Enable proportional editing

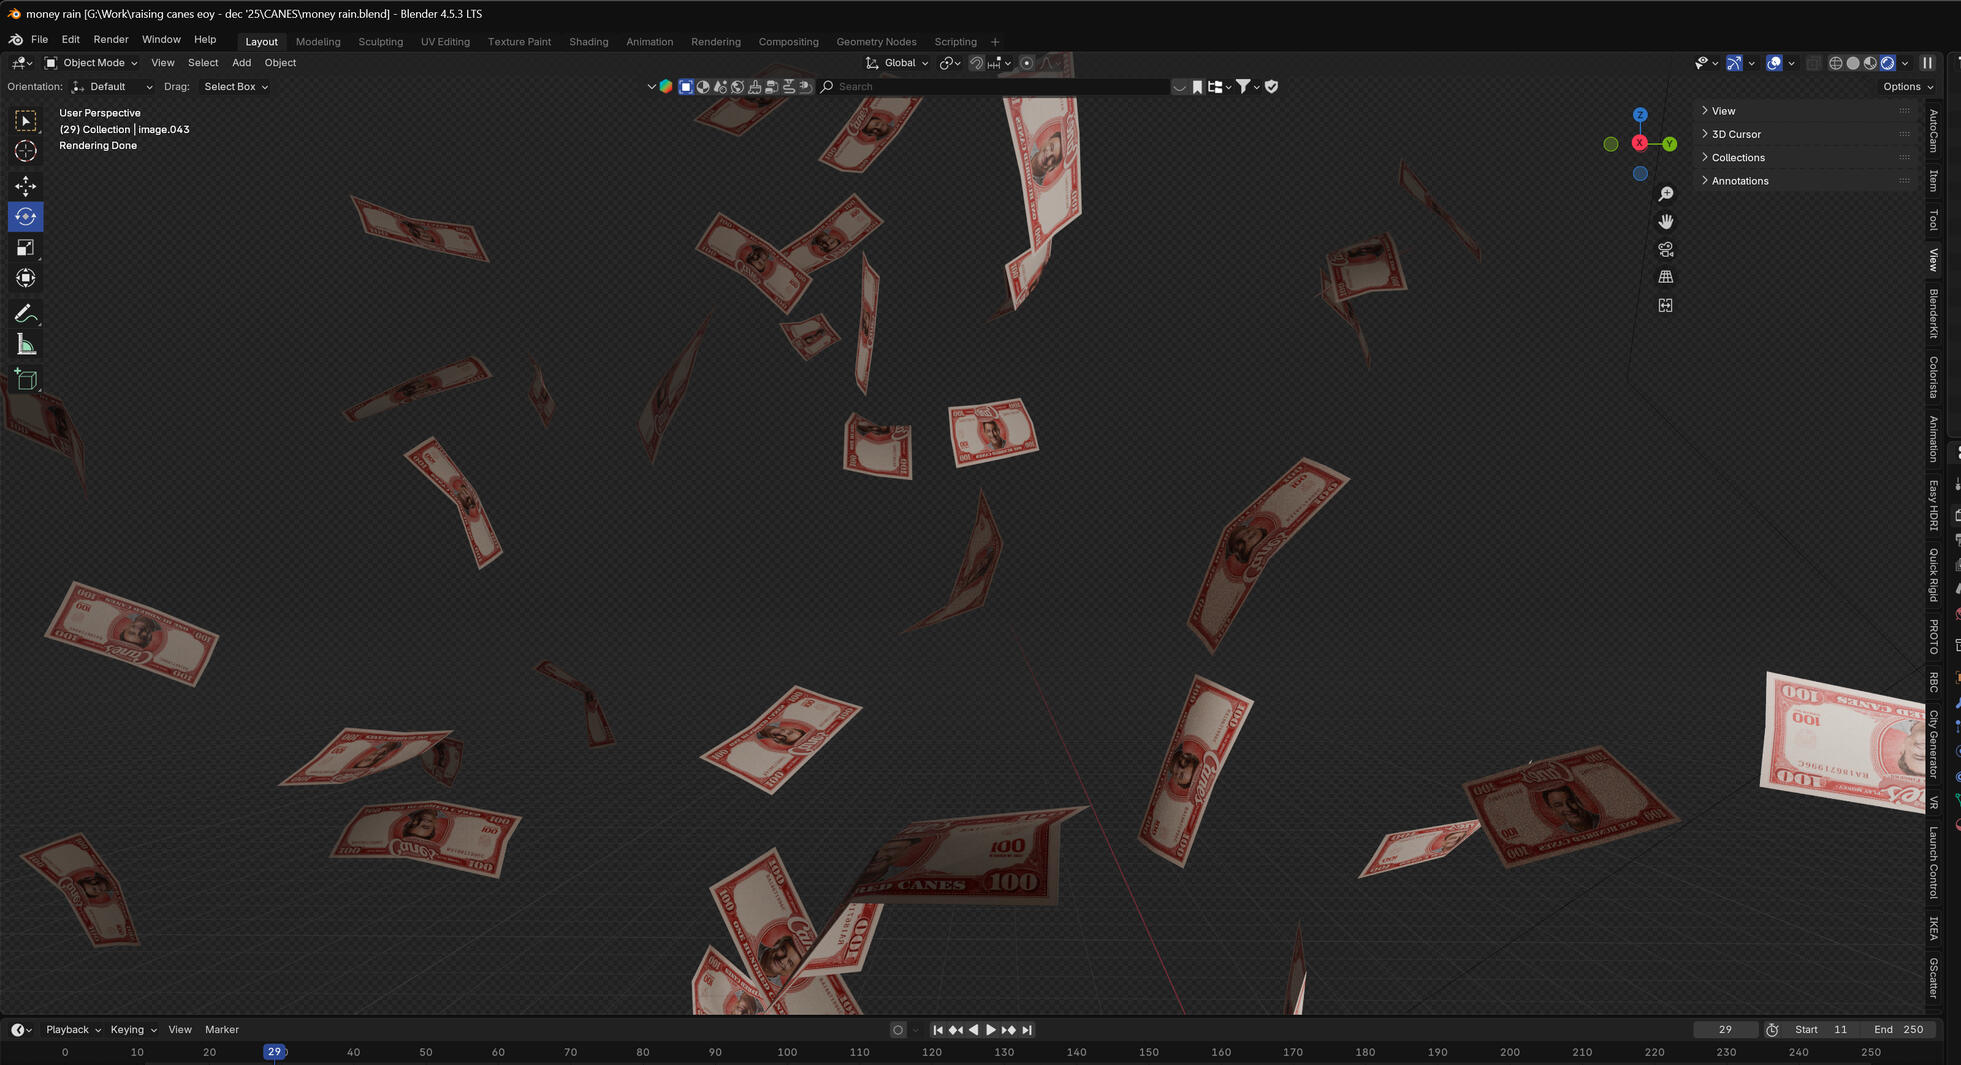point(1029,62)
